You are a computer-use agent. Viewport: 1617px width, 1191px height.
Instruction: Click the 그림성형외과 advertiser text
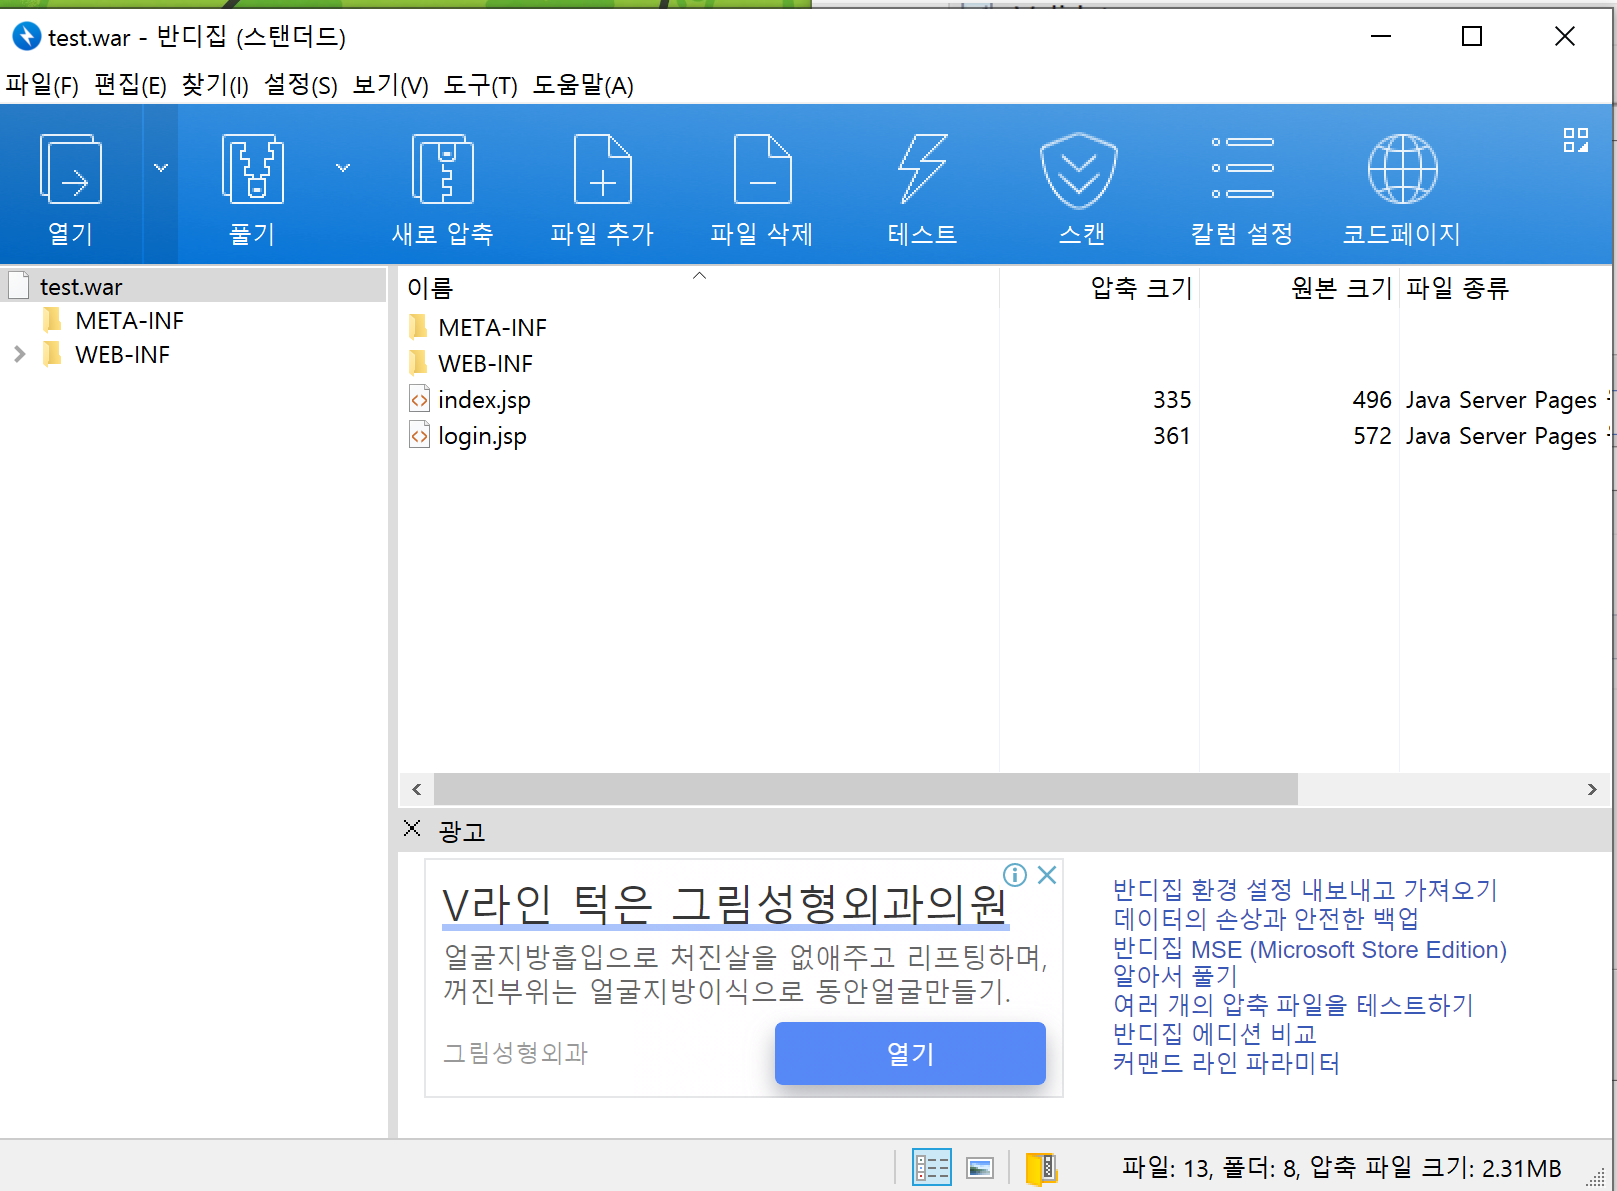515,1053
